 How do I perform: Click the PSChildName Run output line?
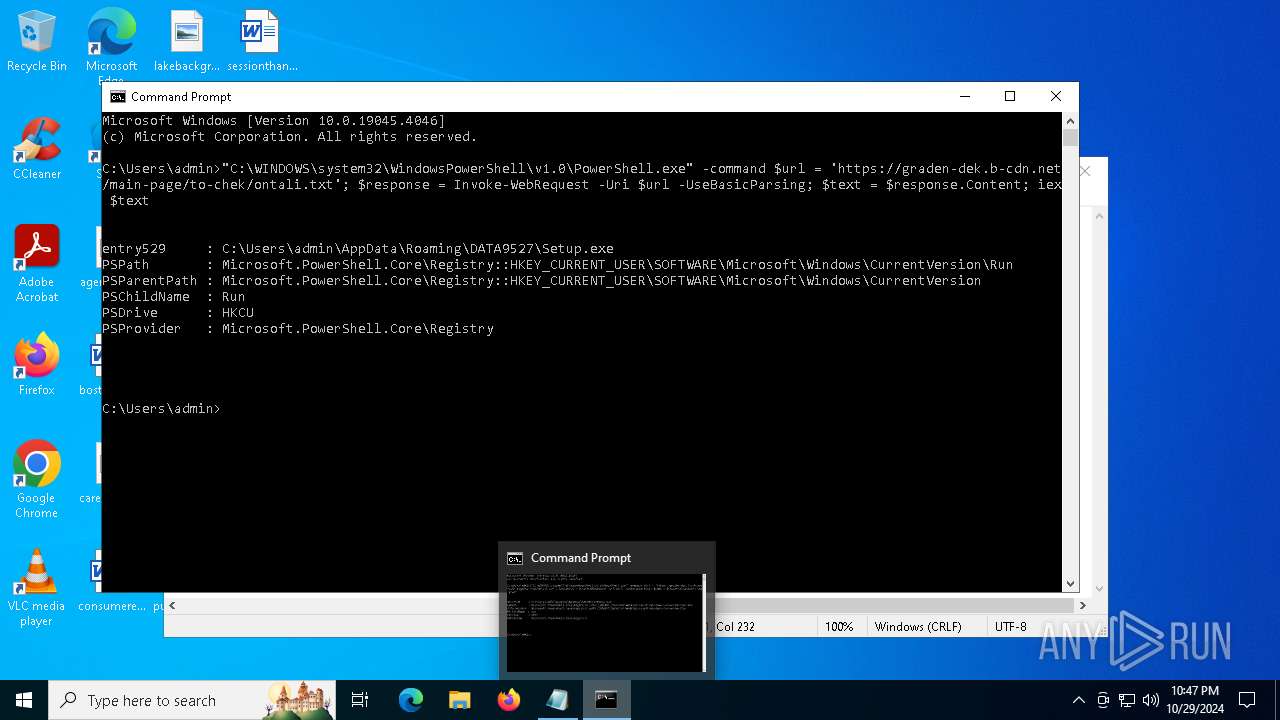(174, 297)
